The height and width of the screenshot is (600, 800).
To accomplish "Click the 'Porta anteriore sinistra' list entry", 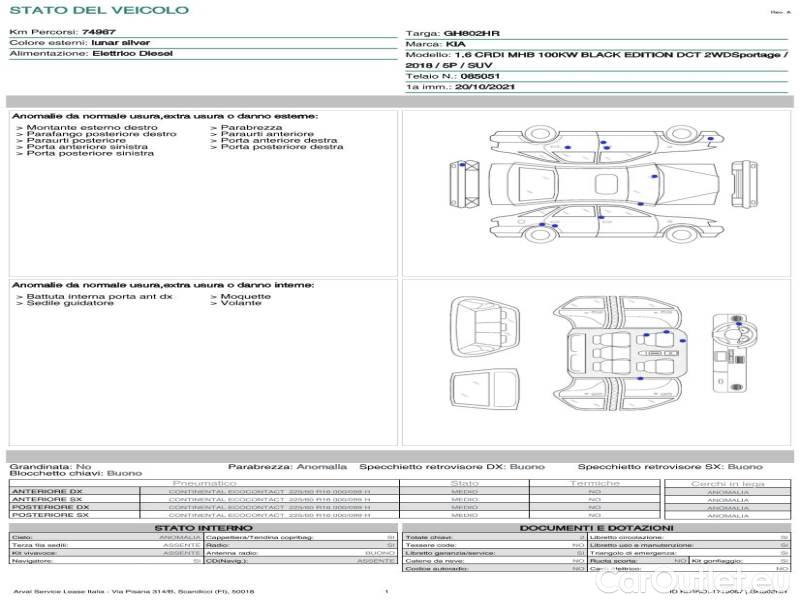I will click(87, 146).
